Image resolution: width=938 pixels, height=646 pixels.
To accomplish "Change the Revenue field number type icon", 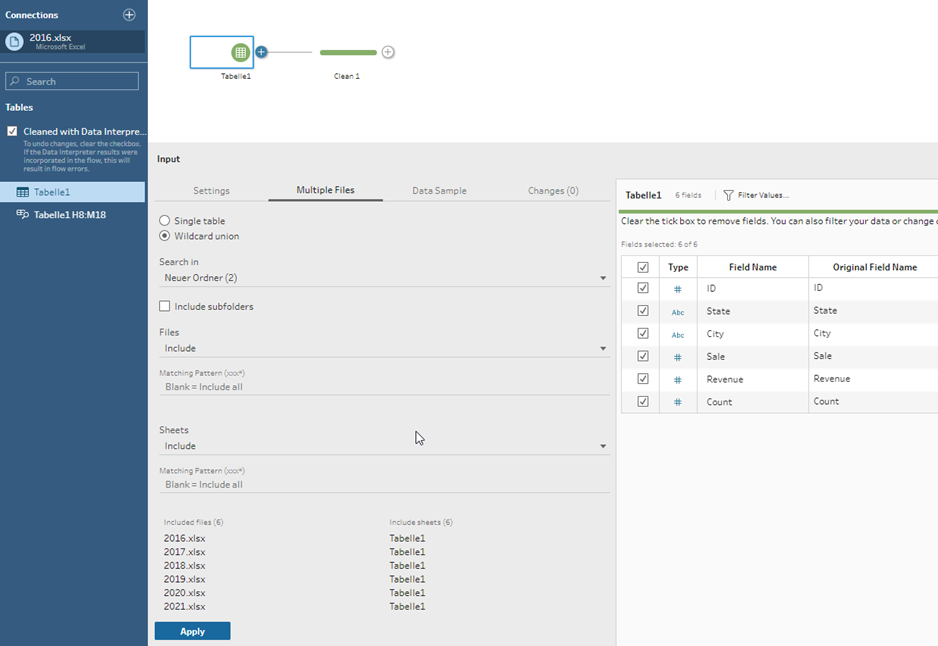I will click(678, 380).
